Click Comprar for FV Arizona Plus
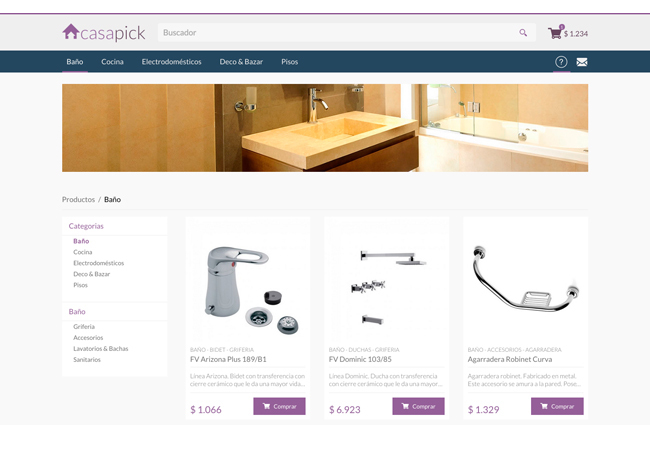The width and height of the screenshot is (650, 450). [x=279, y=406]
